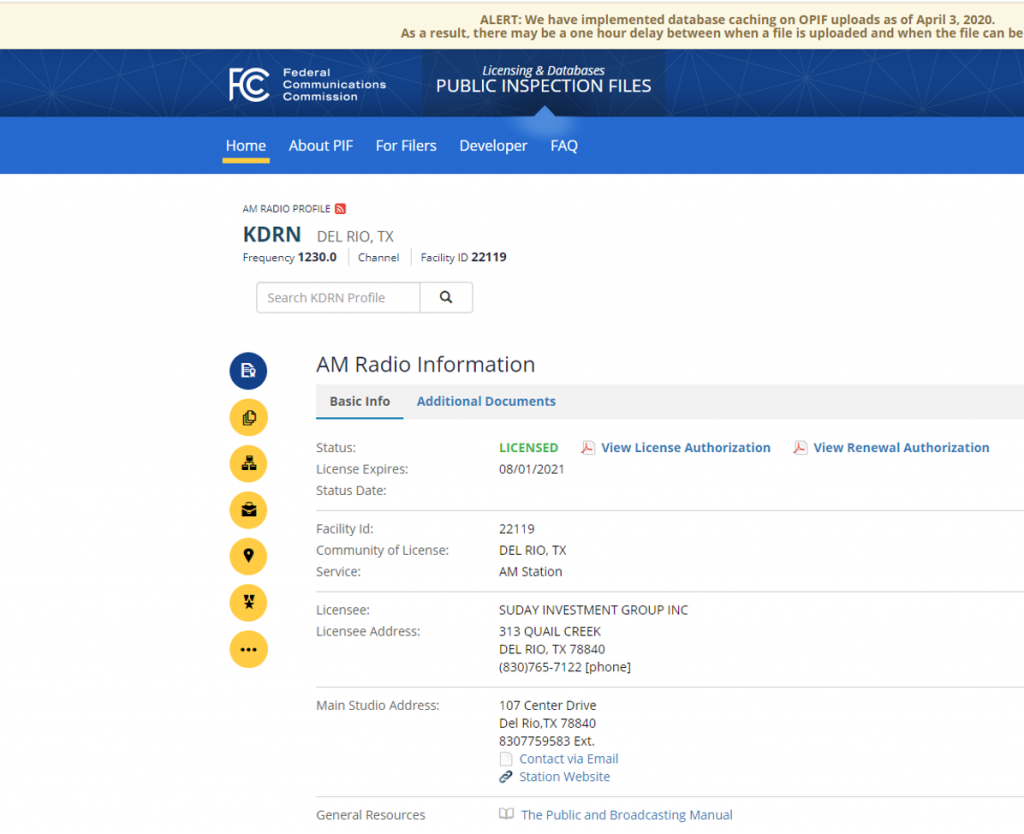This screenshot has width=1024, height=834.
Task: Open the documents/copies sidebar icon
Action: (248, 417)
